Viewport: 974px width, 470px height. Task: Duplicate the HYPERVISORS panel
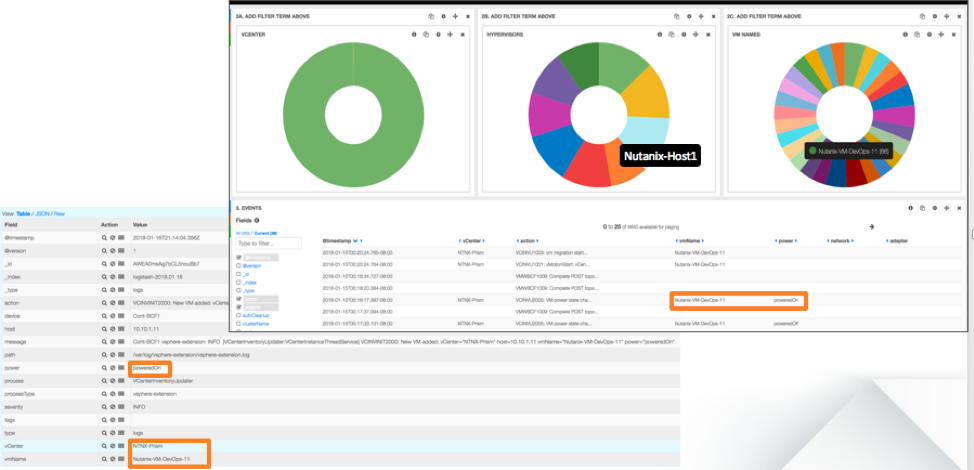pyautogui.click(x=671, y=35)
